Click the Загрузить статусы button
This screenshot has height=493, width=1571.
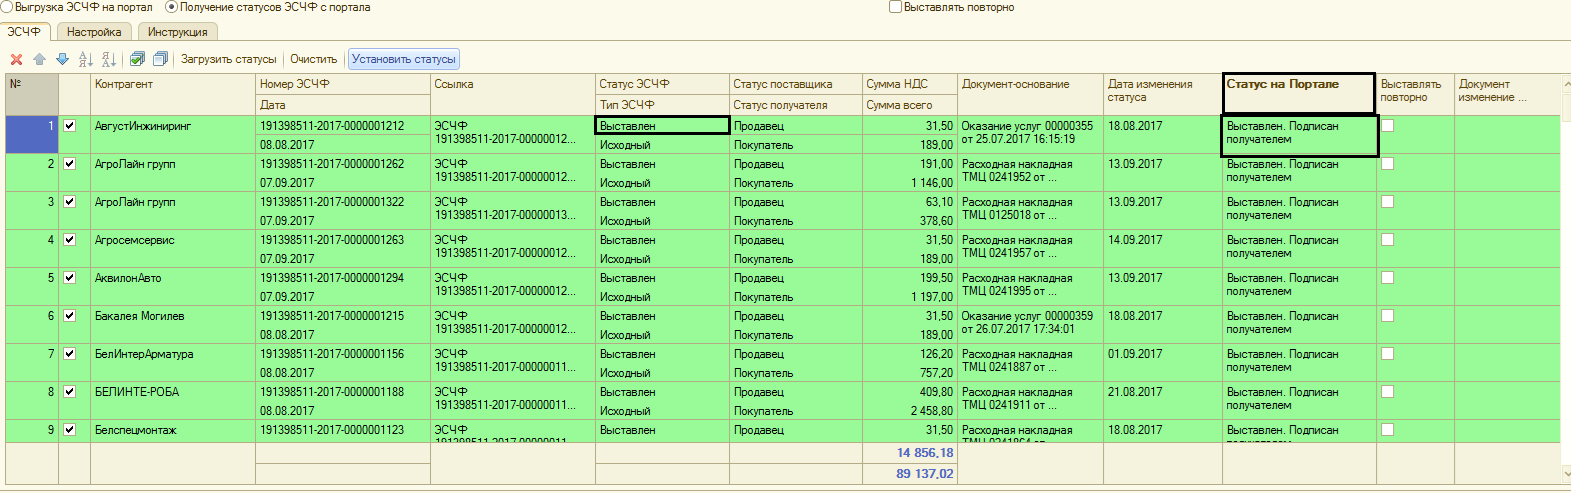click(228, 60)
